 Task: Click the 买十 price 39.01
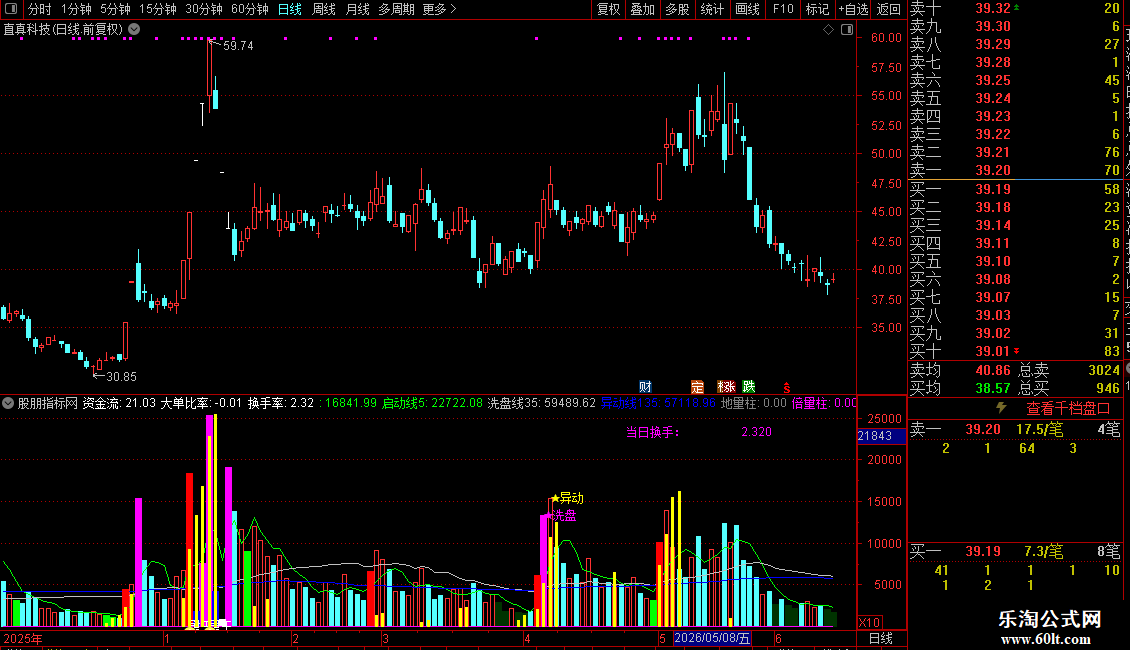993,351
